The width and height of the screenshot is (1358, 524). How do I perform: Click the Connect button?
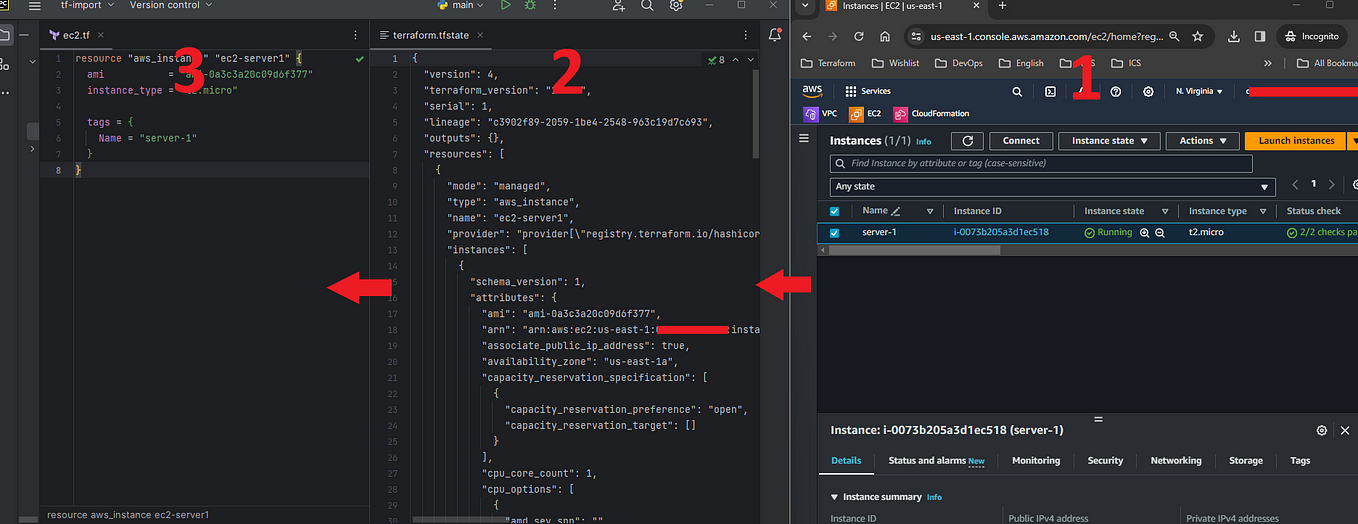coord(1021,141)
